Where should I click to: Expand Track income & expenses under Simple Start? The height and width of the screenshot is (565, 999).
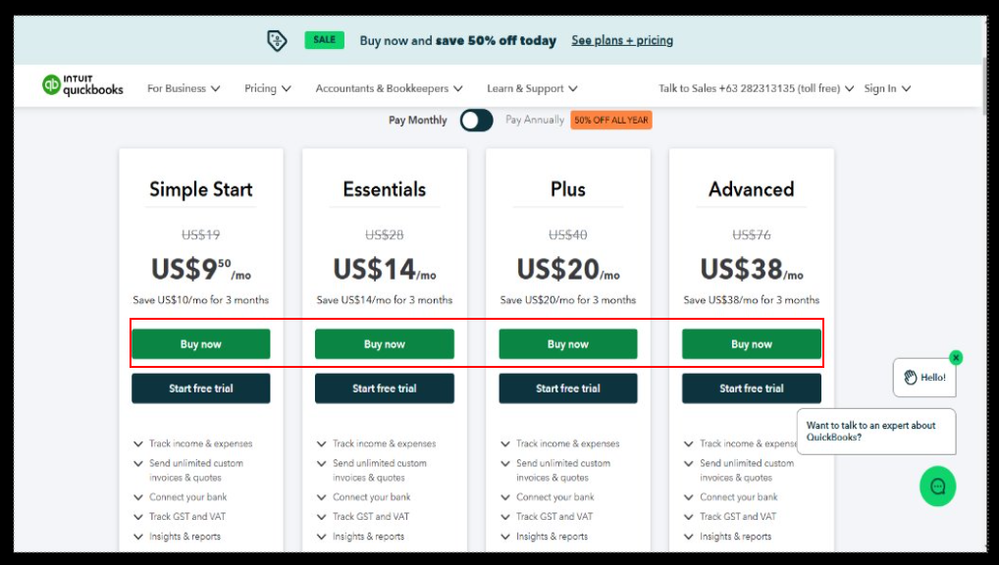(193, 443)
